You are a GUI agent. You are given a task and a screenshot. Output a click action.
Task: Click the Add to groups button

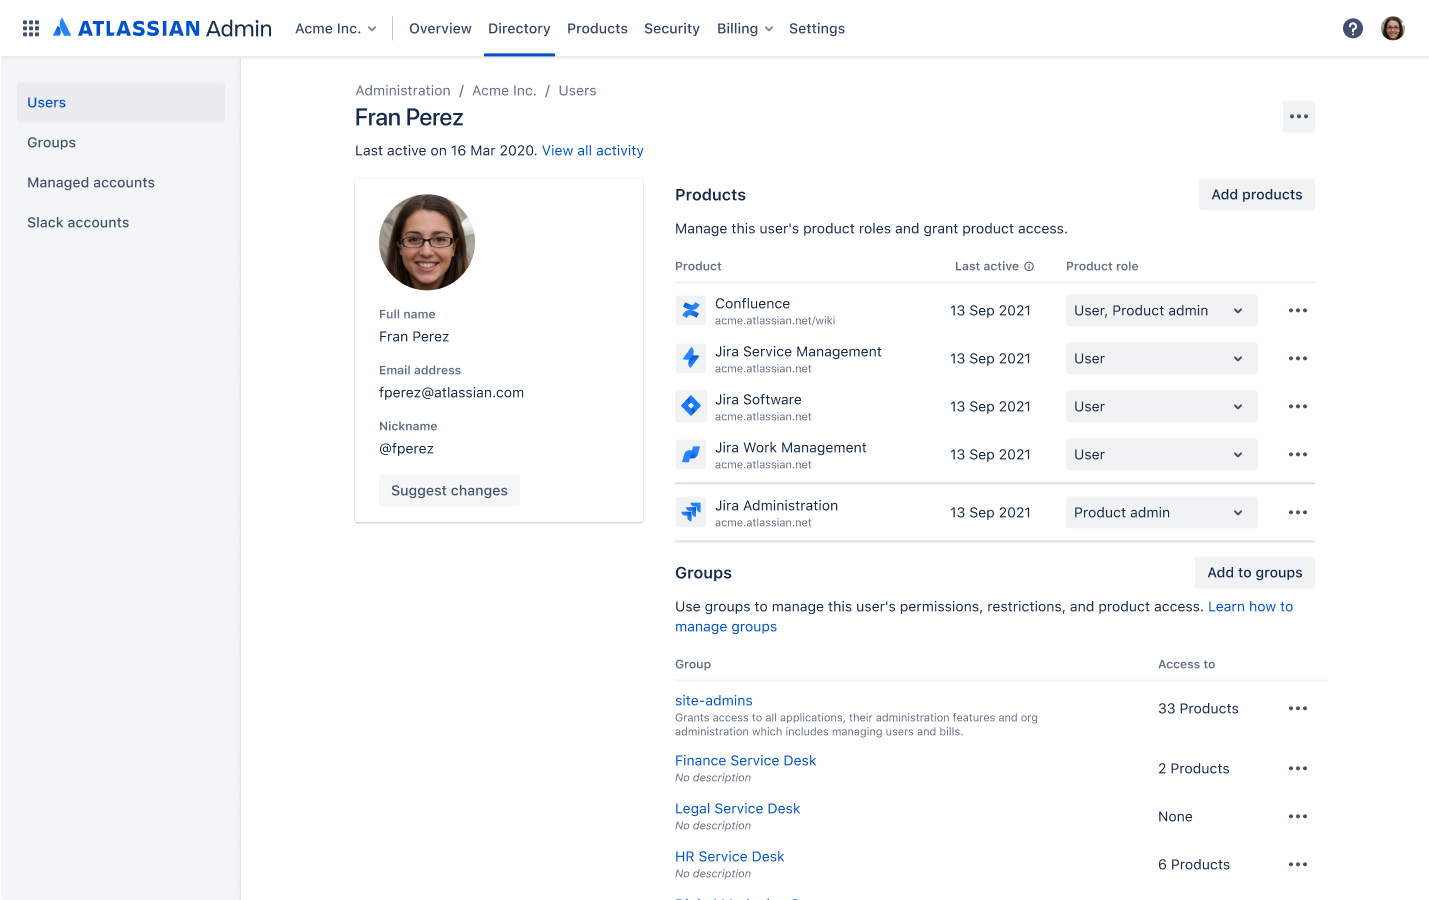[1255, 572]
